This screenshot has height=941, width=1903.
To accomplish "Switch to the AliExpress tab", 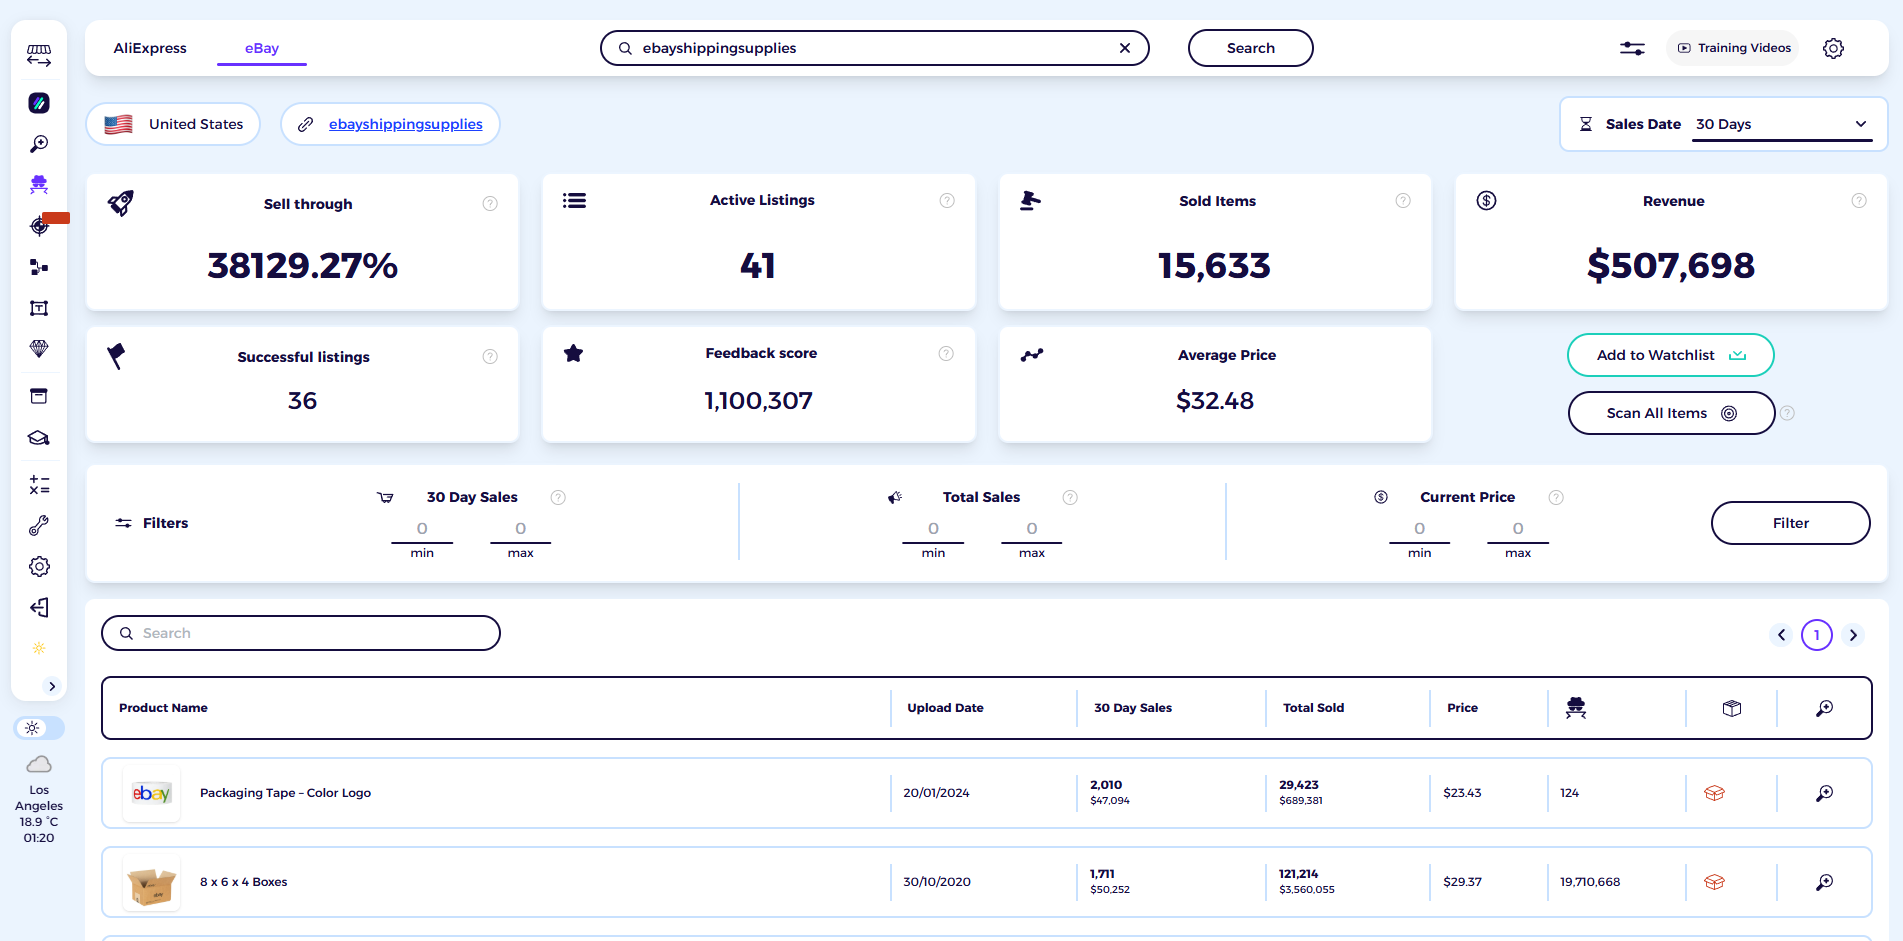I will pos(150,48).
